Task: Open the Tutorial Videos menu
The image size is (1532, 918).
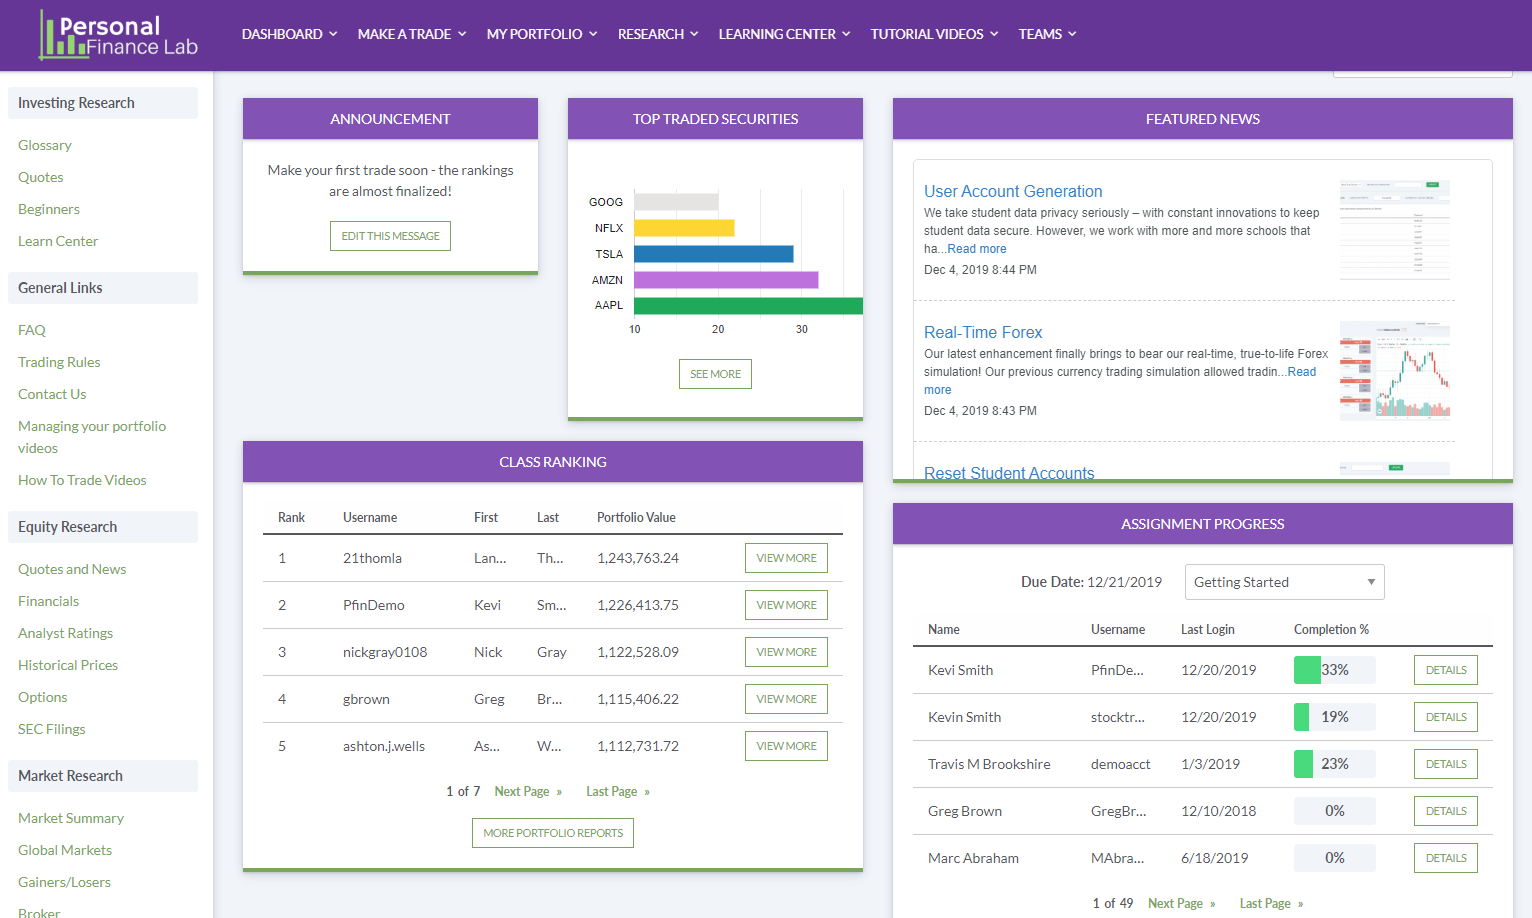Action: point(934,34)
